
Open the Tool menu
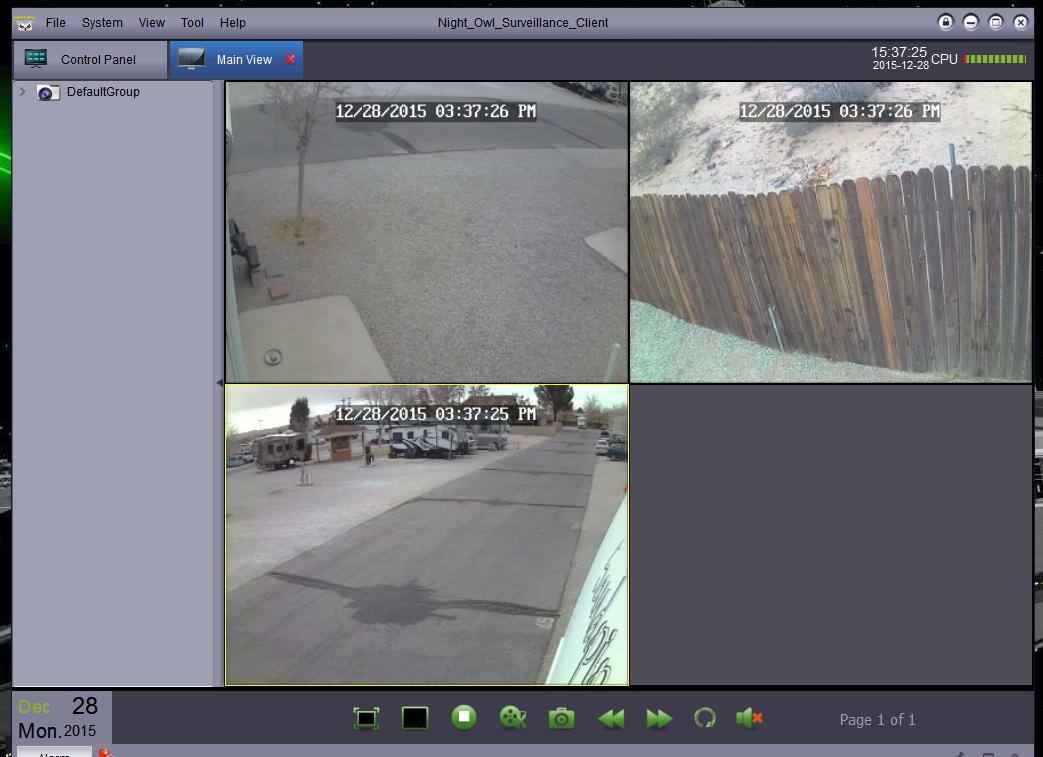coord(192,22)
